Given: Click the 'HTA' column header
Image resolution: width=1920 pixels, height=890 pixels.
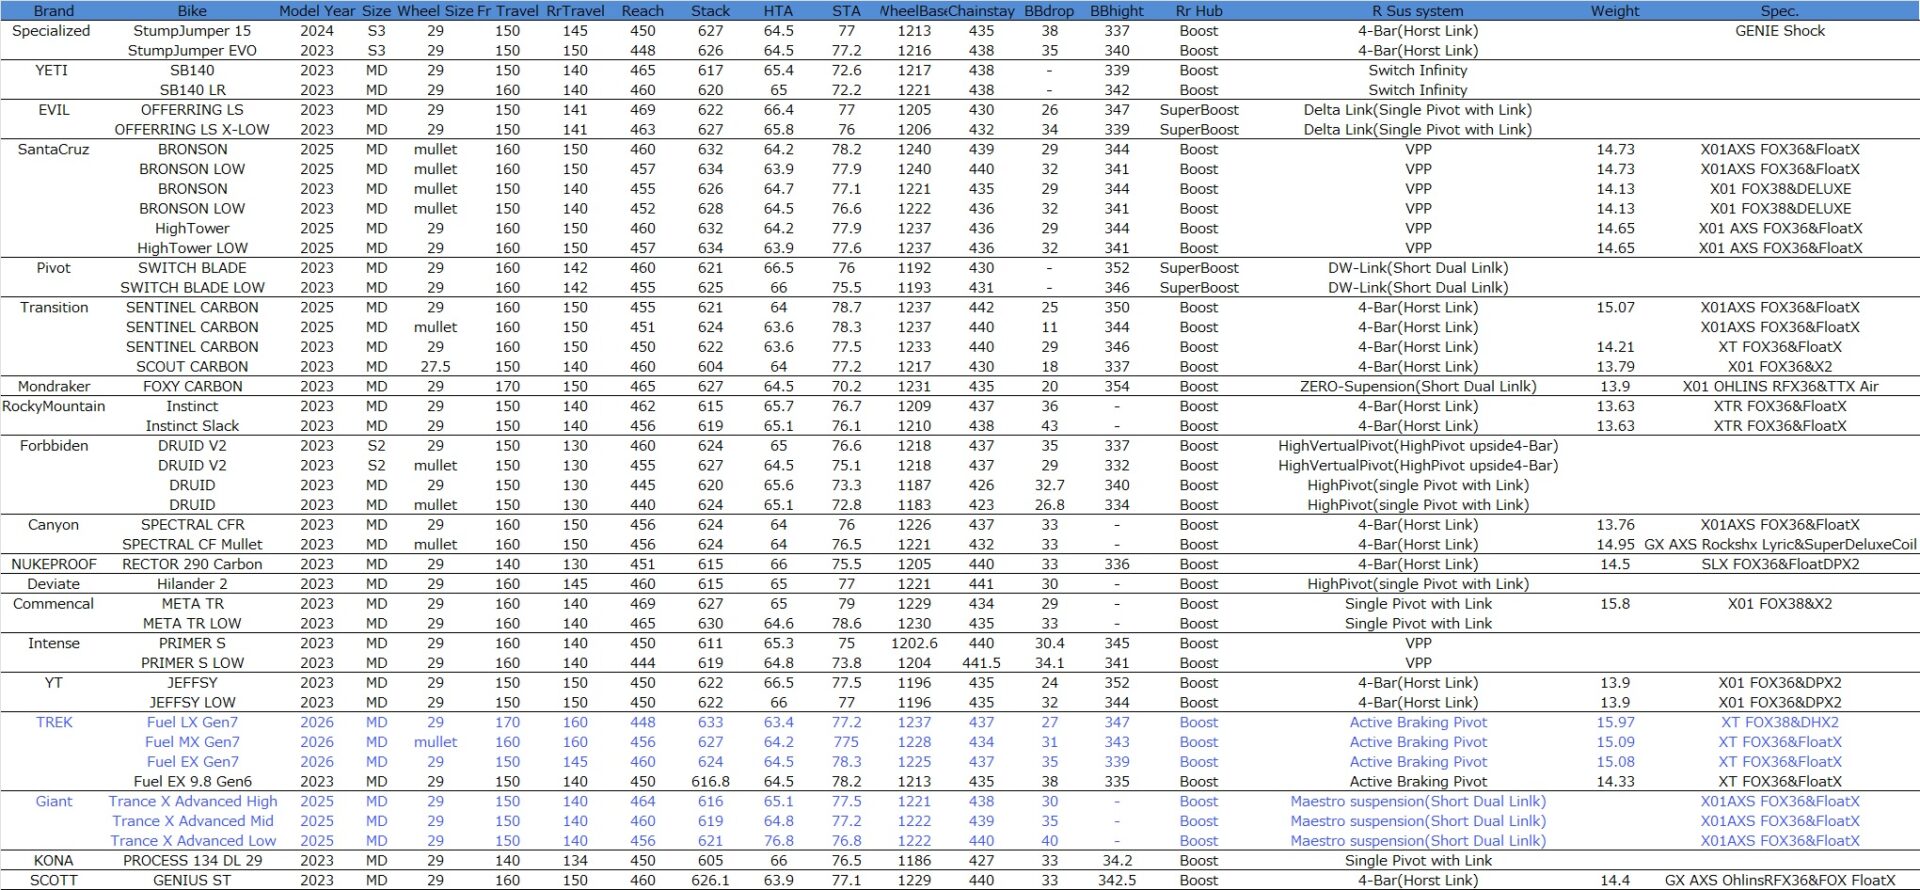Looking at the screenshot, I should click(x=778, y=11).
